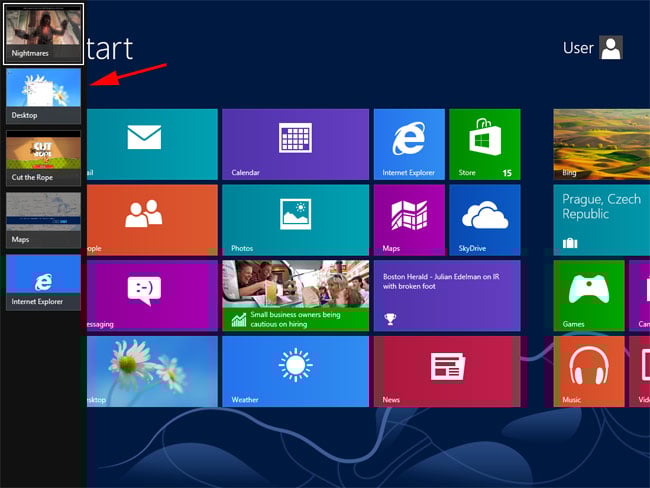Switch to the Nightmares app thumbnail
This screenshot has width=650, height=488.
tap(44, 34)
